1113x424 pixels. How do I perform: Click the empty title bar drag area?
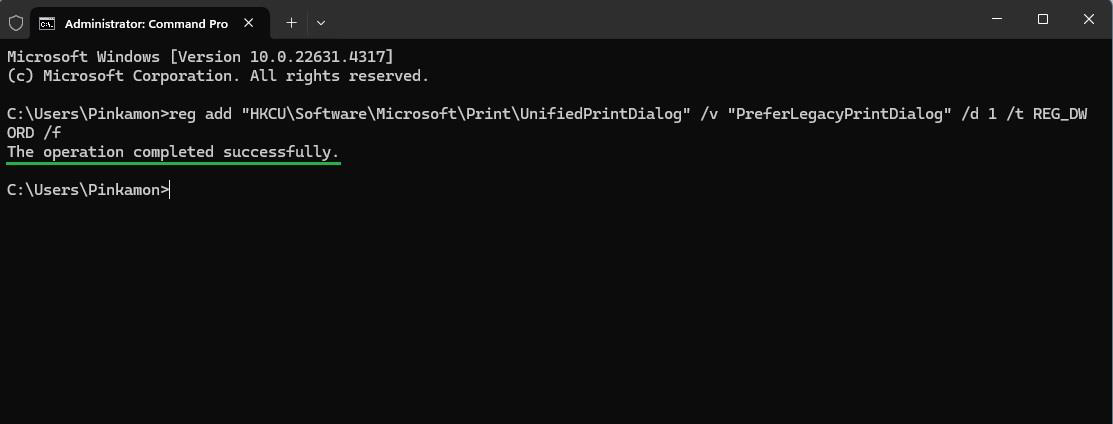(650, 20)
